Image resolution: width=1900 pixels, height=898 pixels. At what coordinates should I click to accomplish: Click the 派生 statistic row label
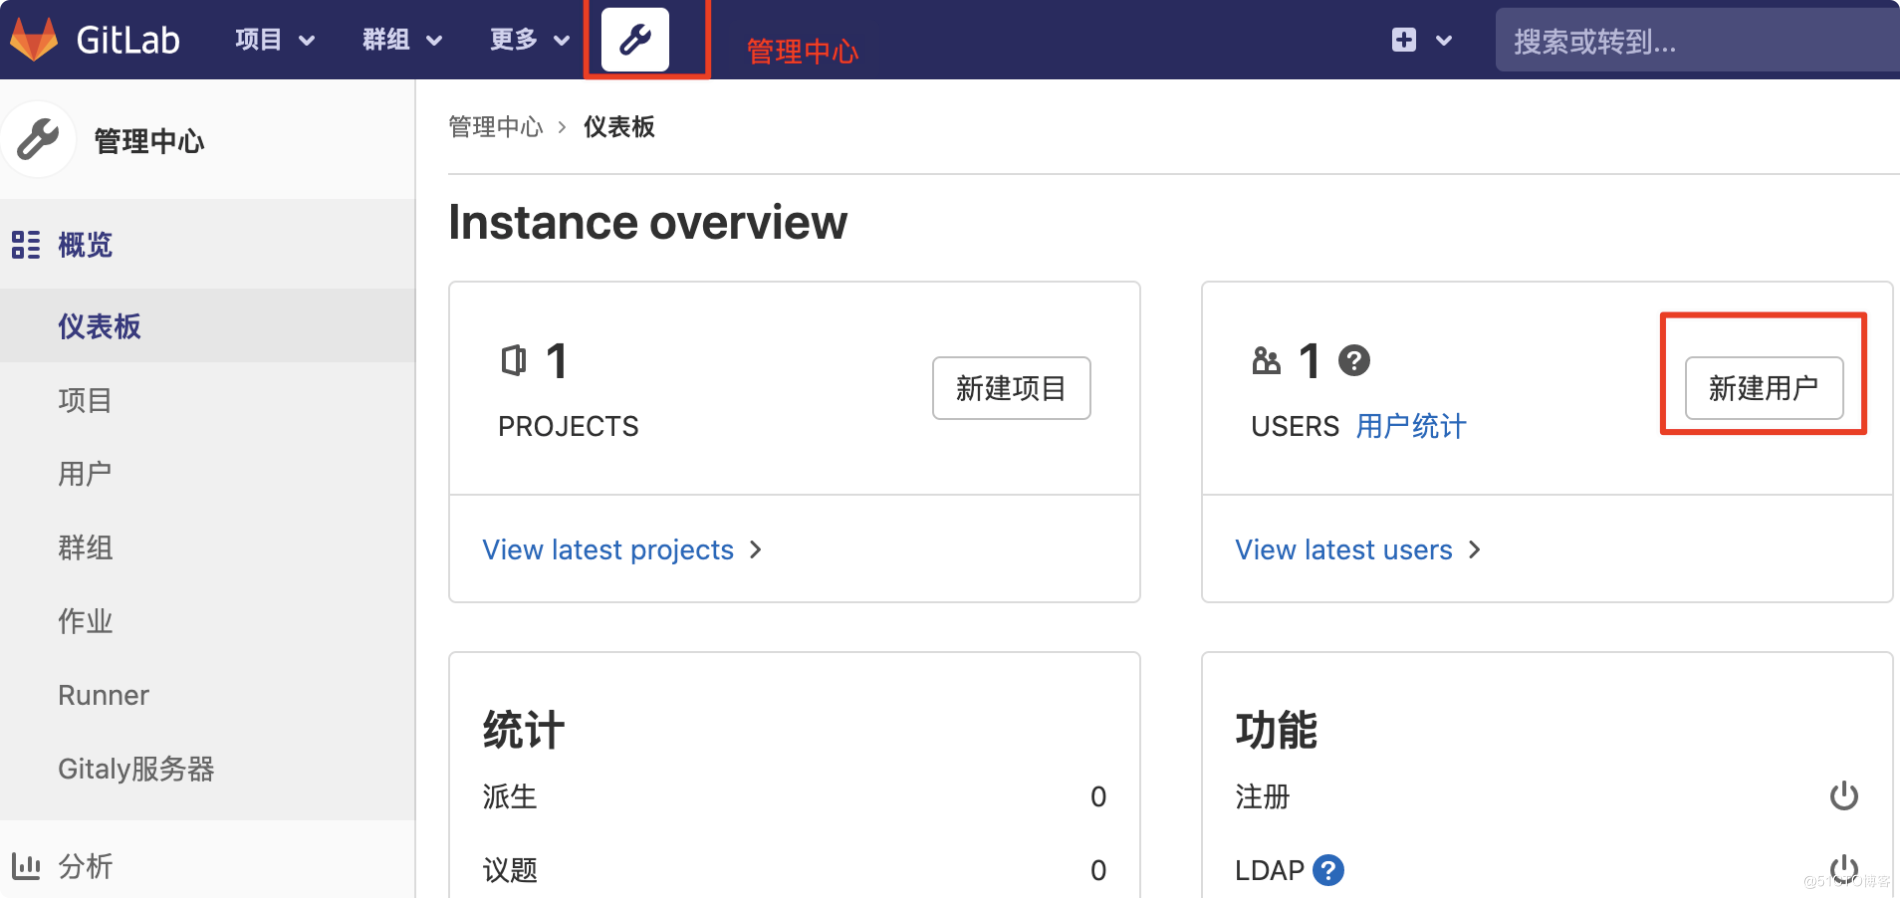point(510,797)
